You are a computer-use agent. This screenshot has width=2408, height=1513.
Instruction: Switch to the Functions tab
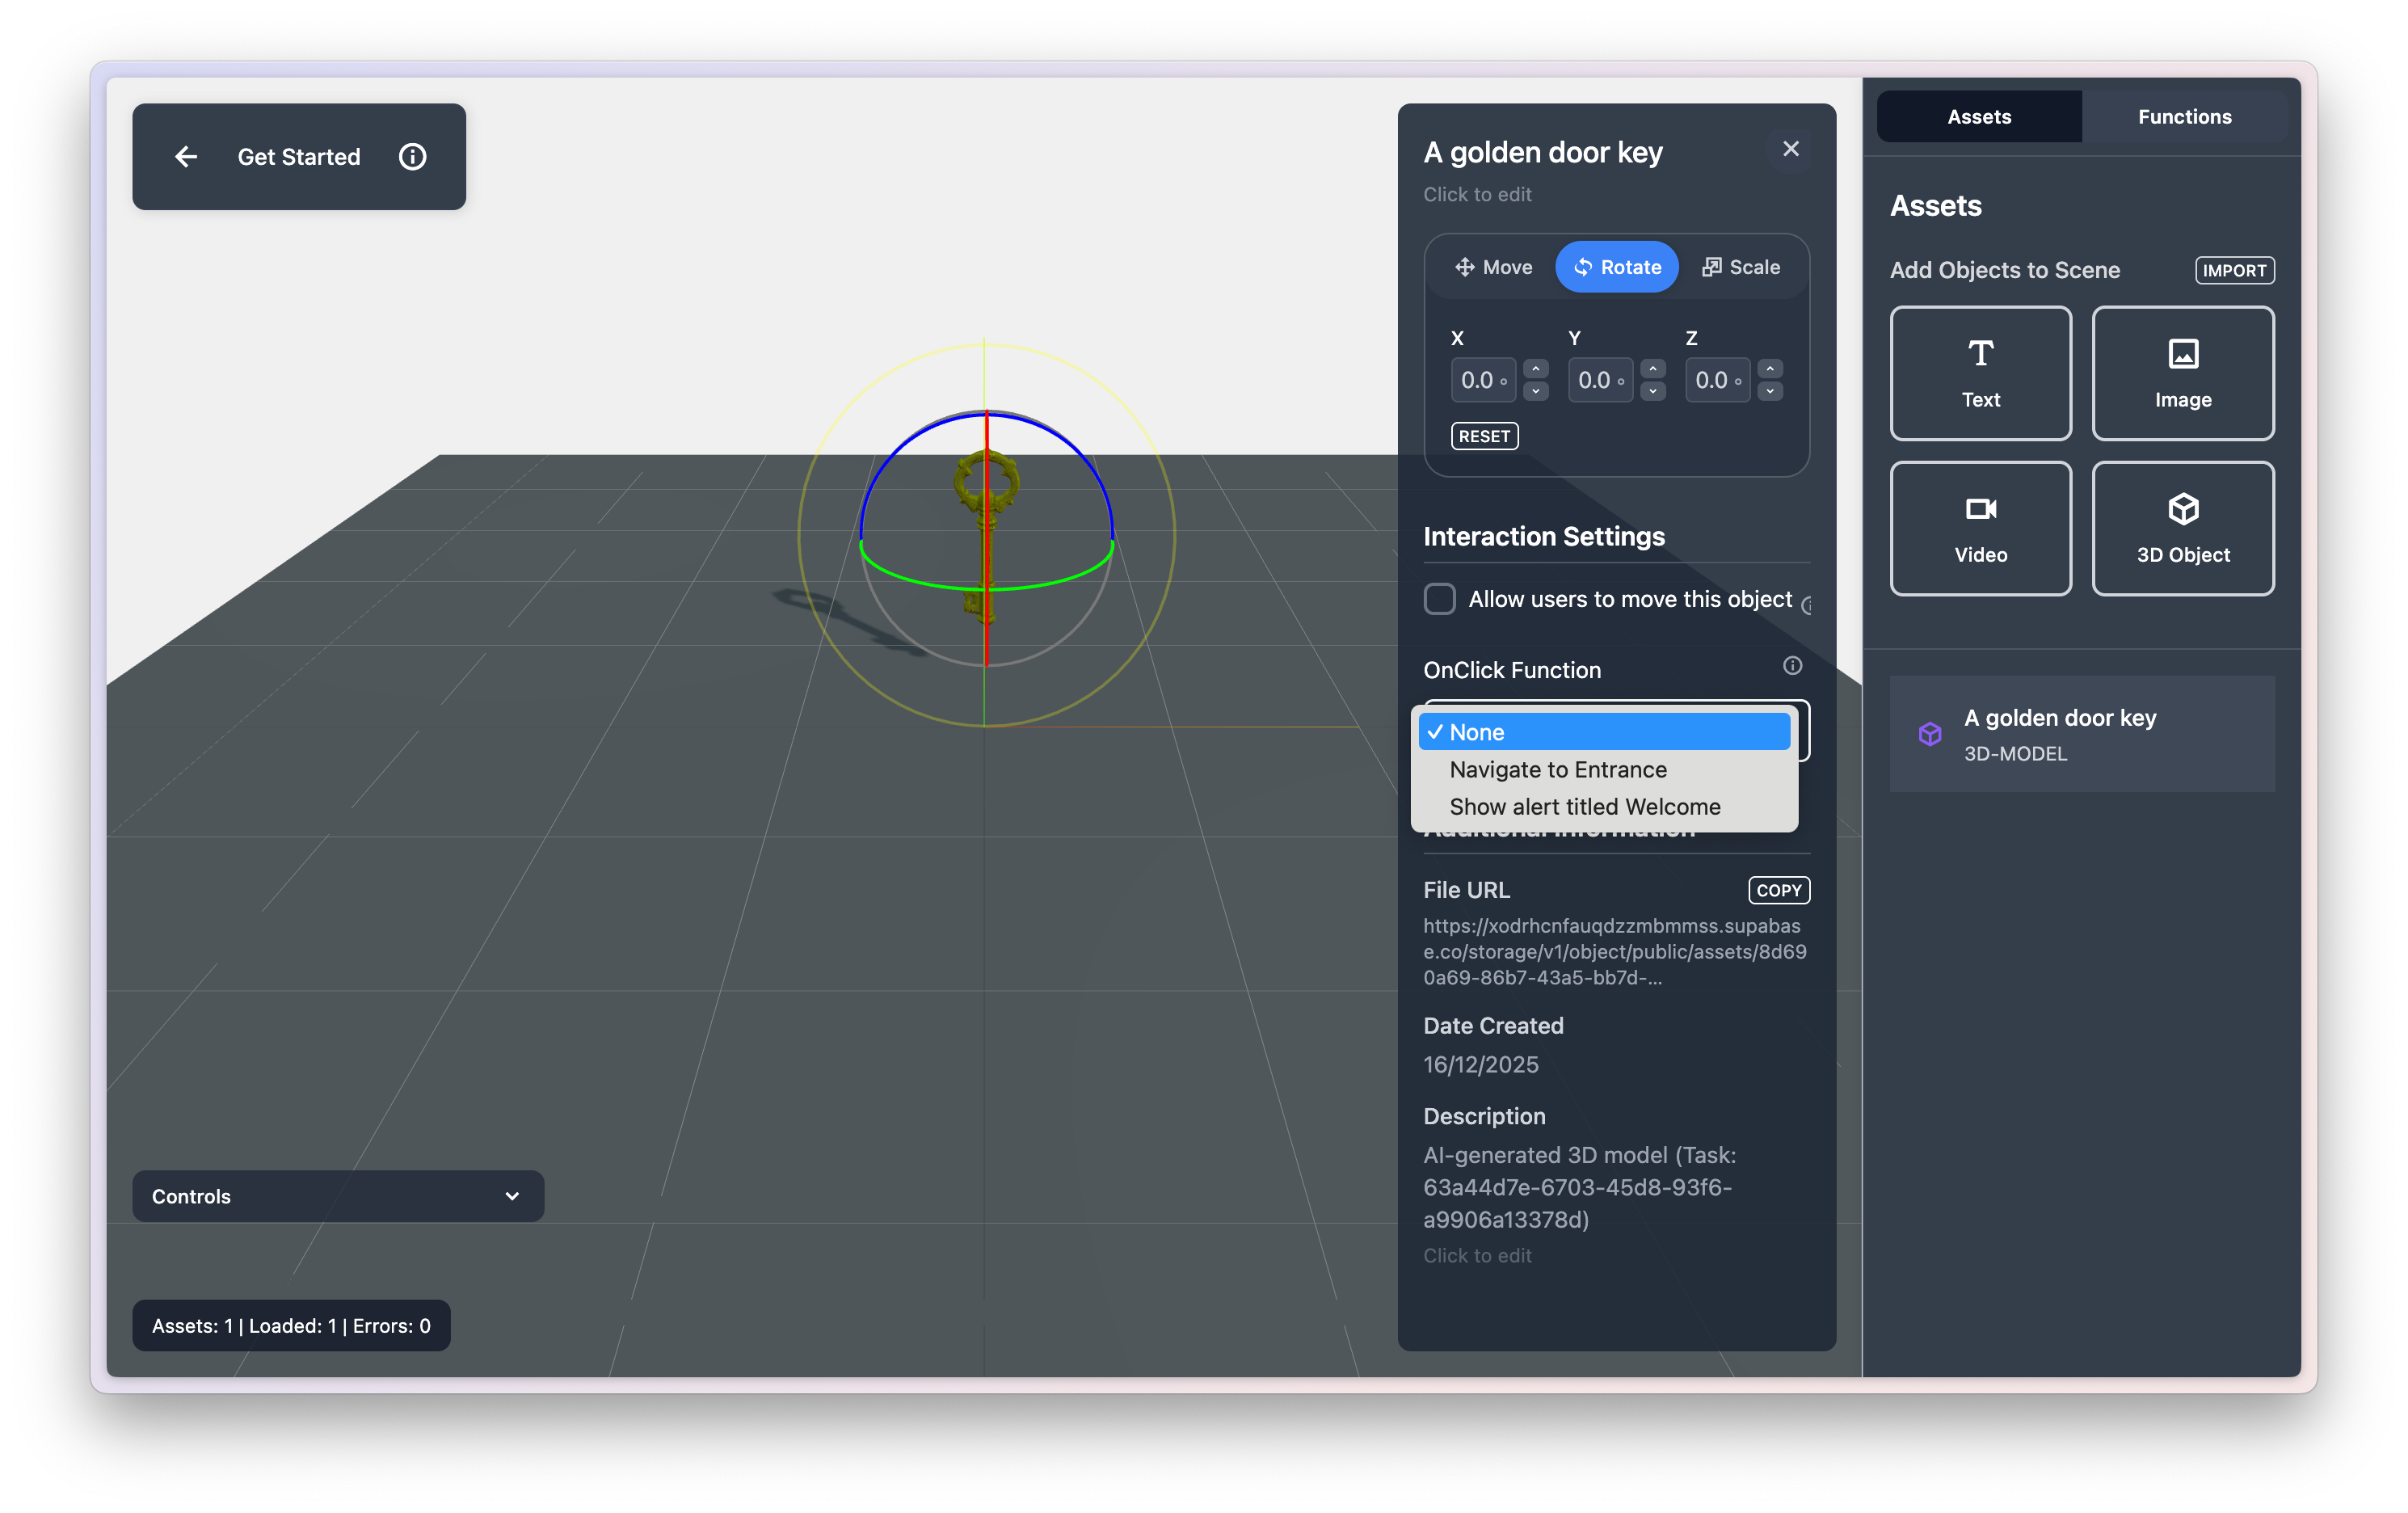[x=2184, y=117]
